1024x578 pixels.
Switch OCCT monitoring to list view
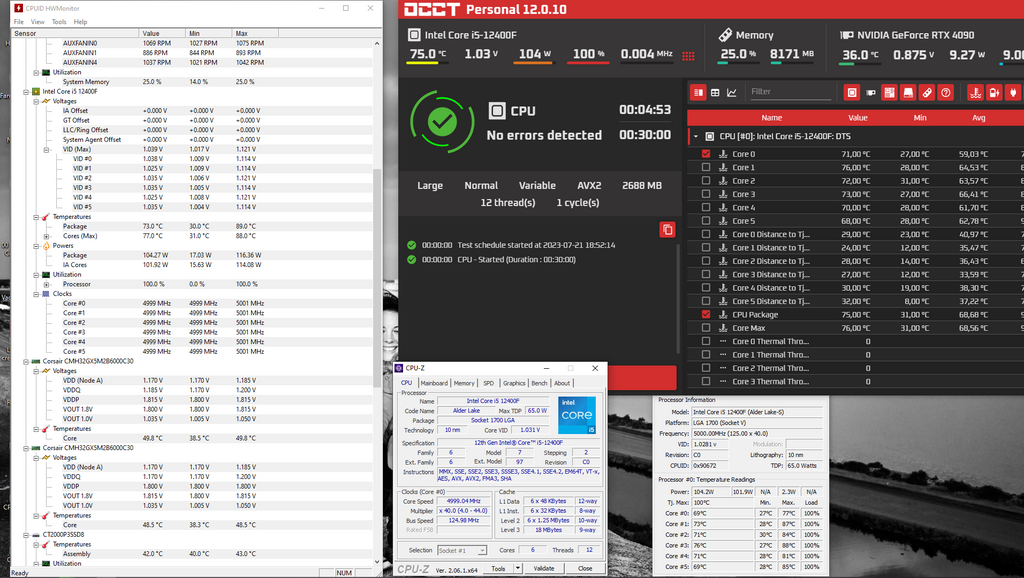click(x=698, y=93)
